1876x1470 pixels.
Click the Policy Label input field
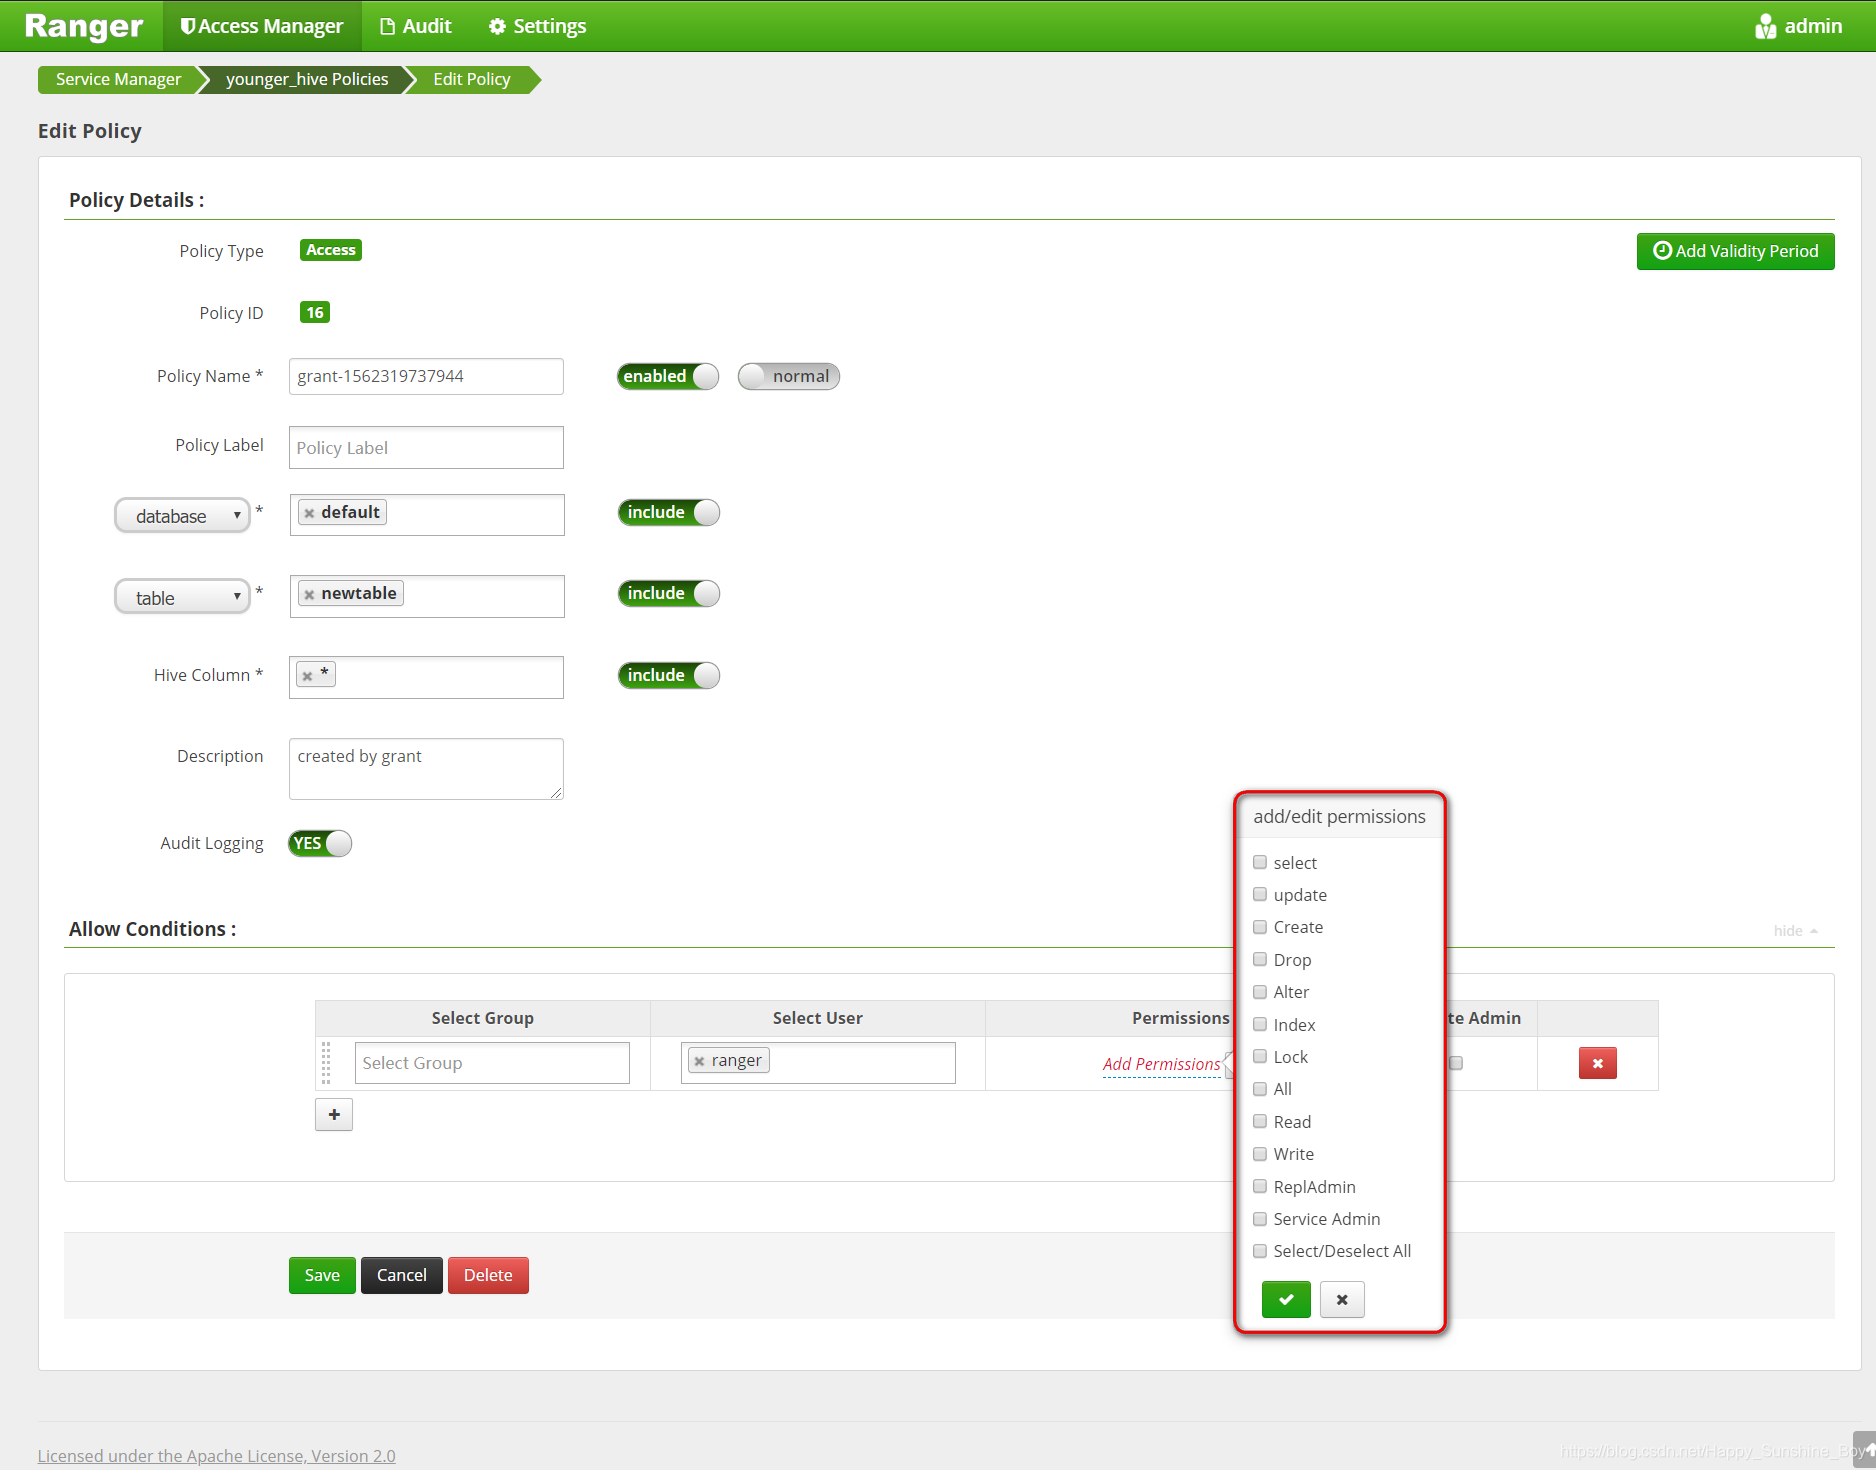[x=425, y=447]
